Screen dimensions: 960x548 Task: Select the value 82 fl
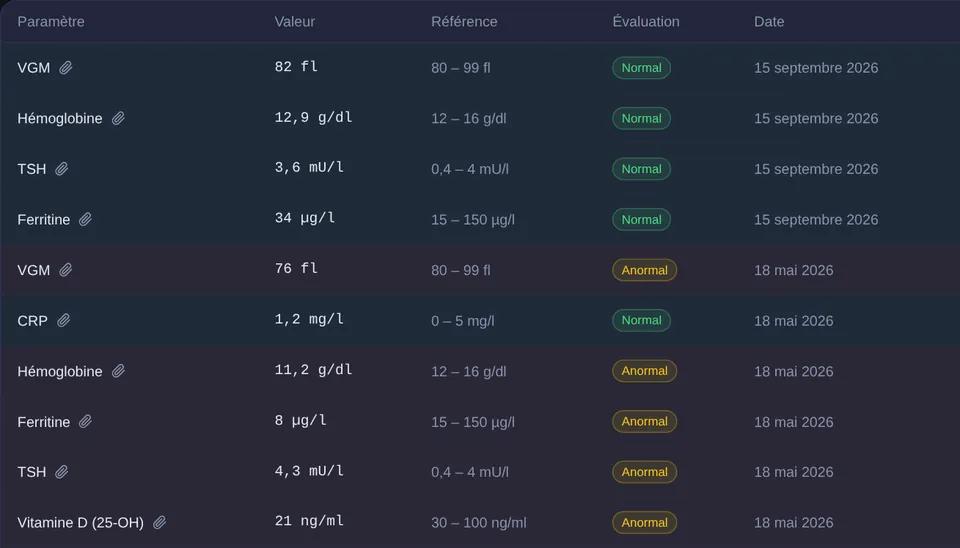pos(296,67)
